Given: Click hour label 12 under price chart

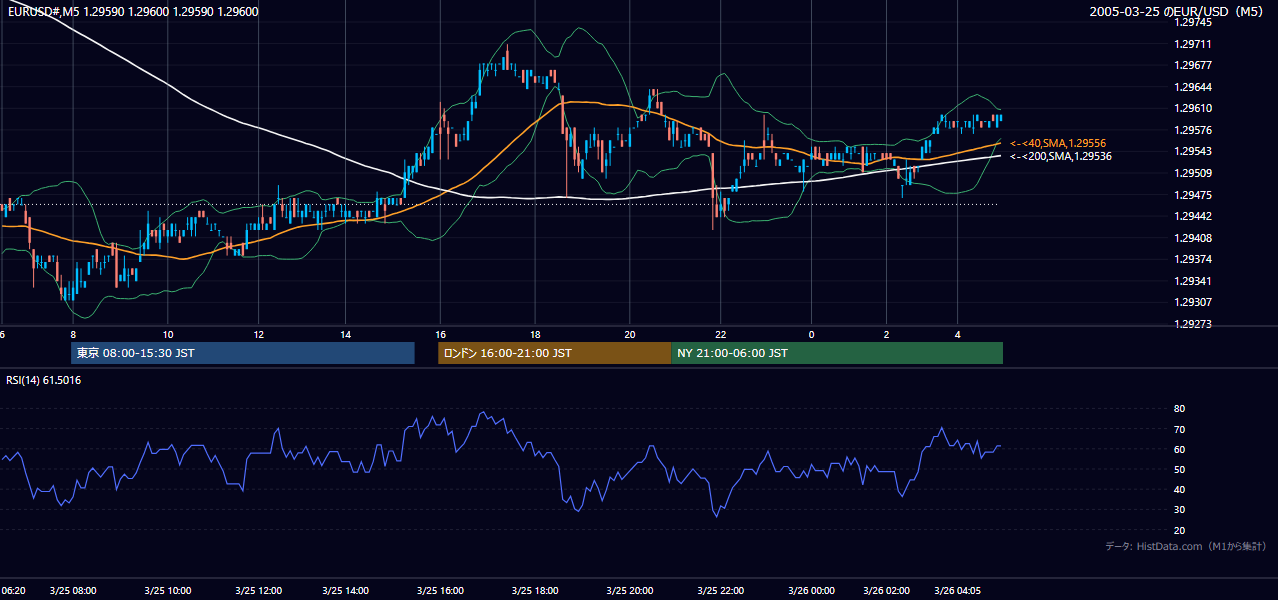Looking at the screenshot, I should (x=259, y=334).
